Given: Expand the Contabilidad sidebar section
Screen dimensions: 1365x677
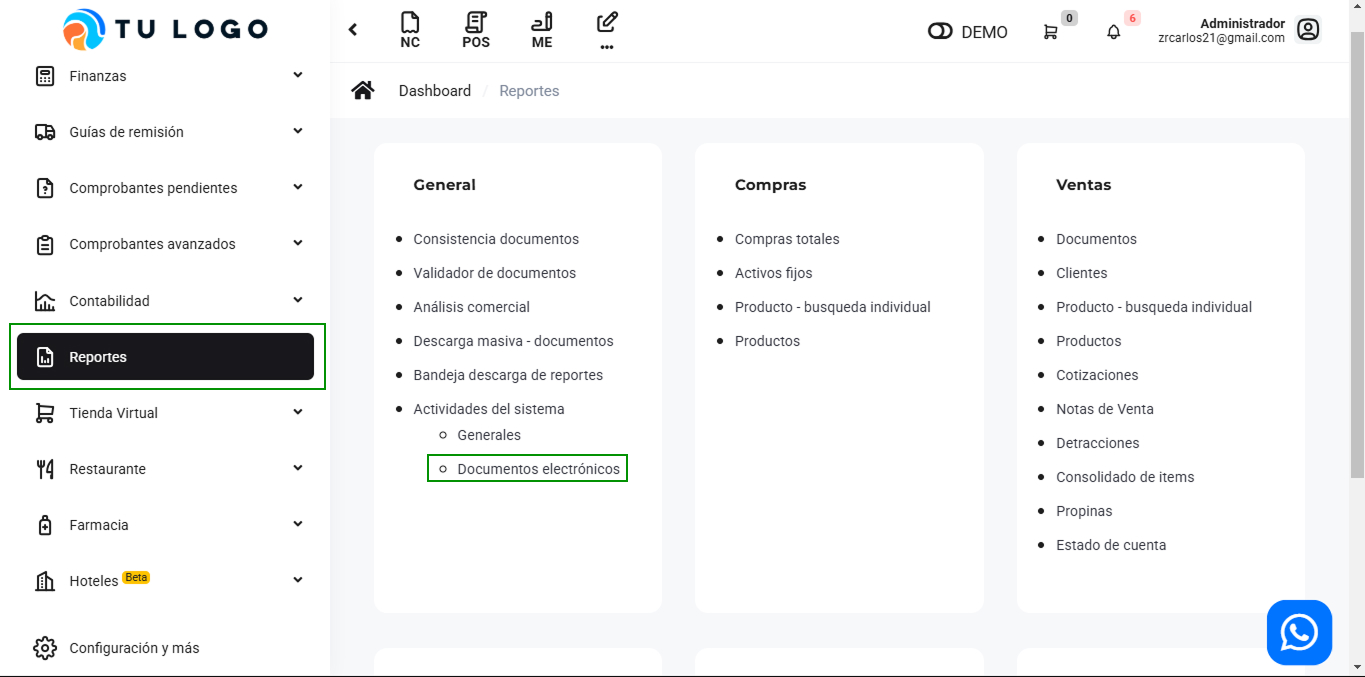Looking at the screenshot, I should (x=298, y=300).
